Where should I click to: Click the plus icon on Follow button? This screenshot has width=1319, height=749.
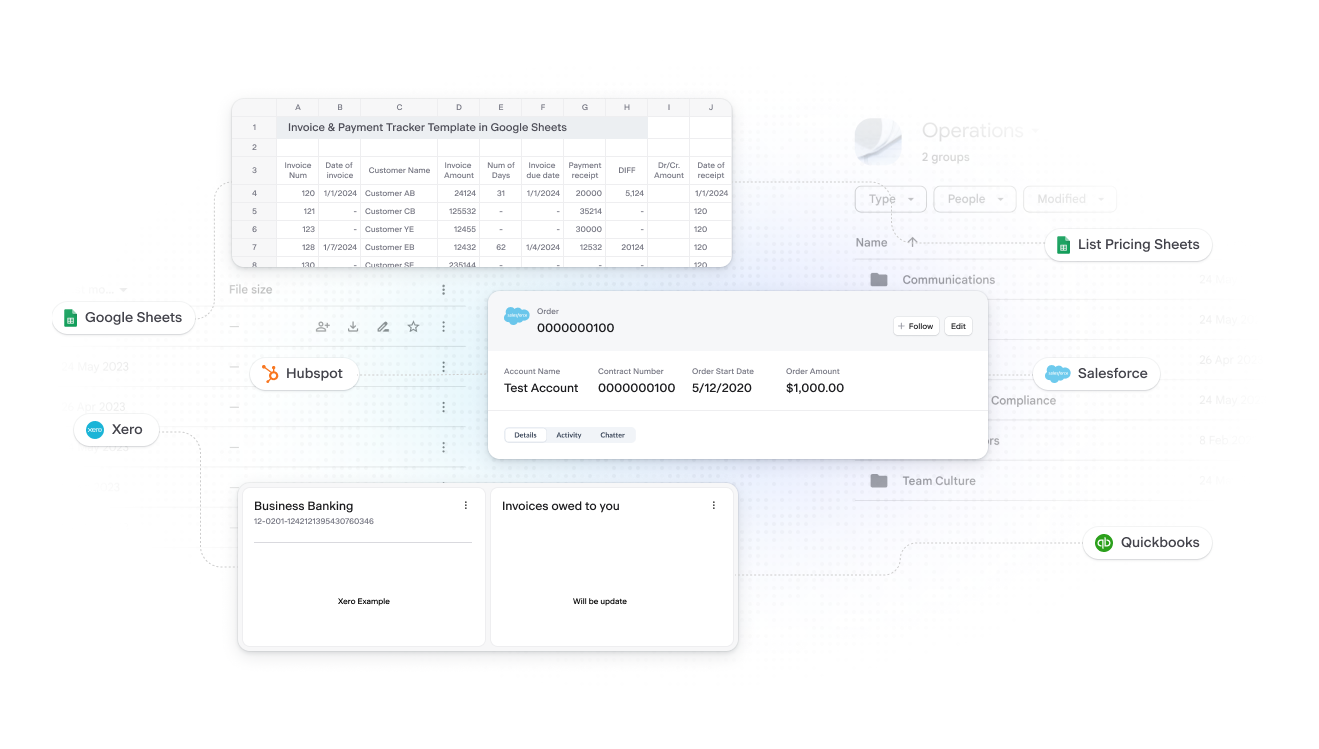(x=901, y=326)
